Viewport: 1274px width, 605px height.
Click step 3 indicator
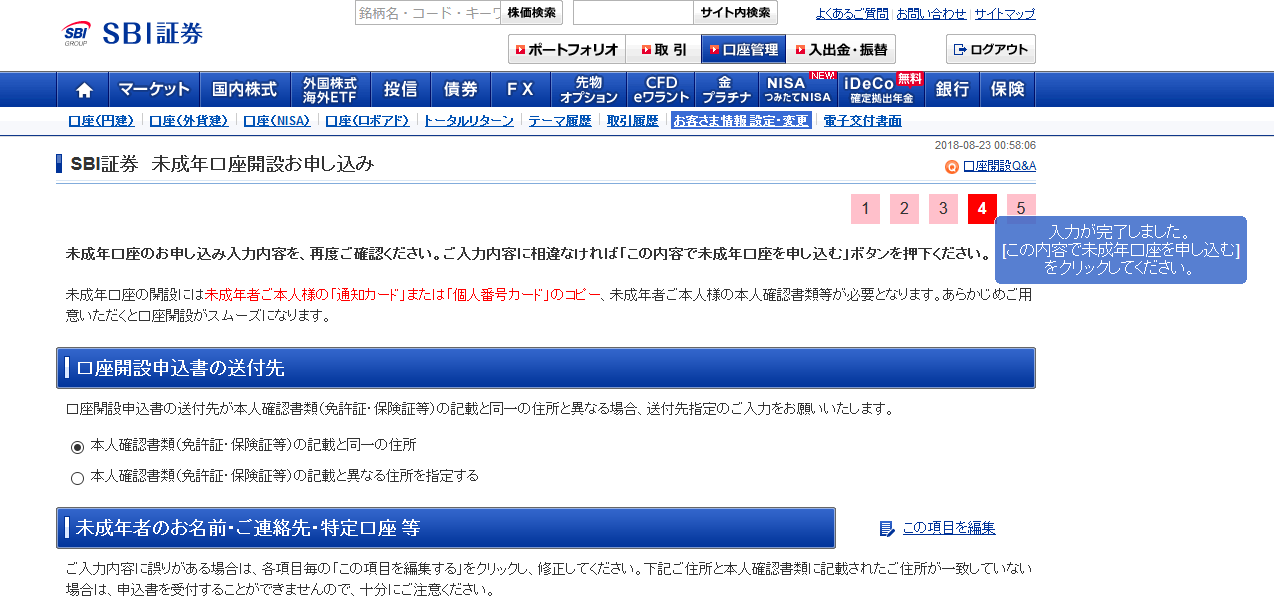pyautogui.click(x=943, y=209)
